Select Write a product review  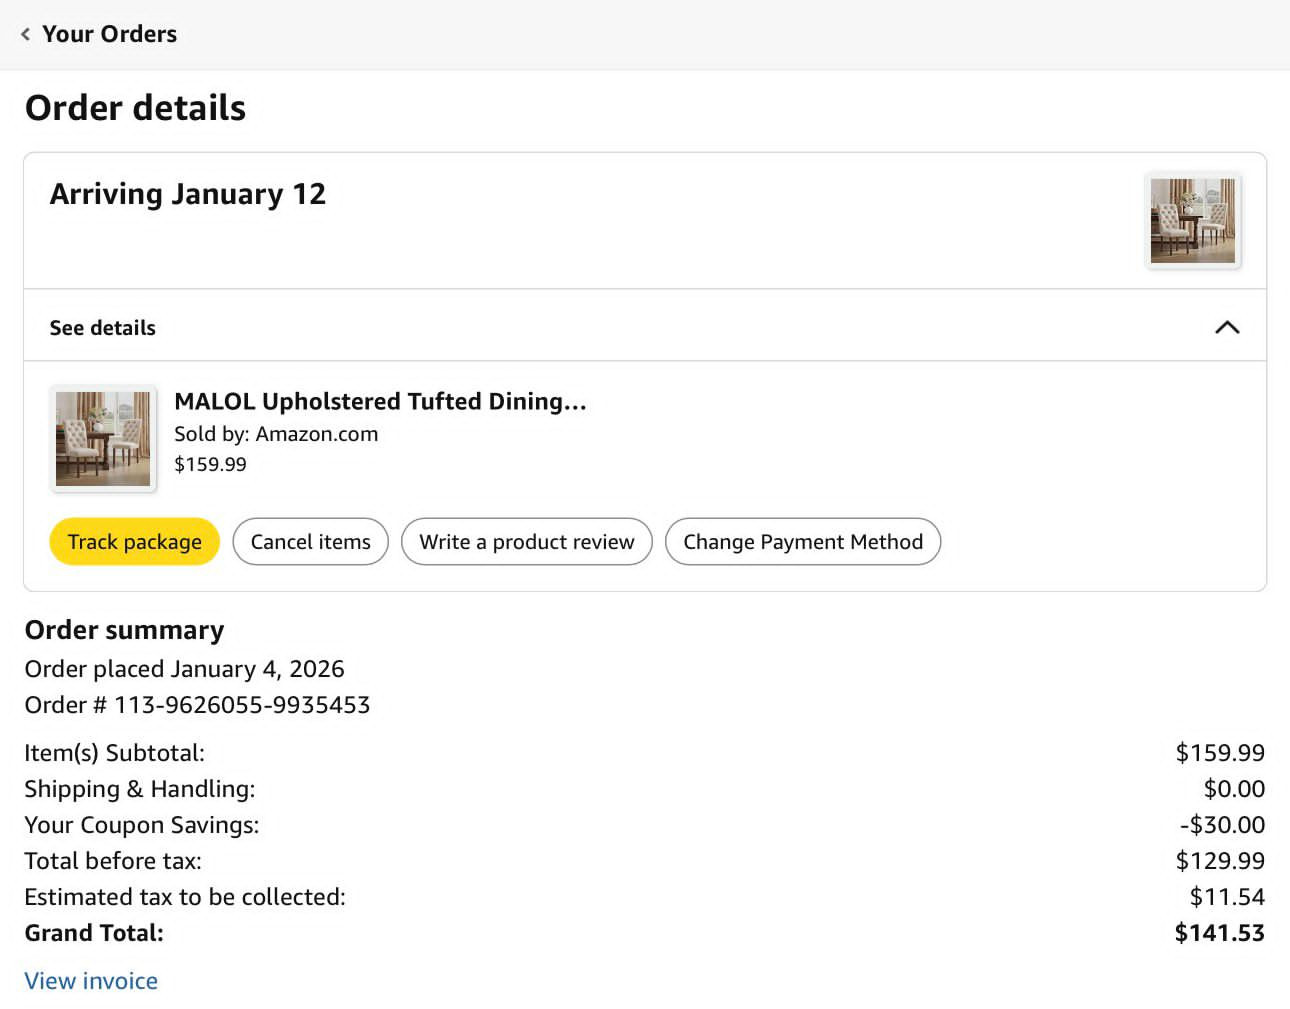(x=526, y=541)
